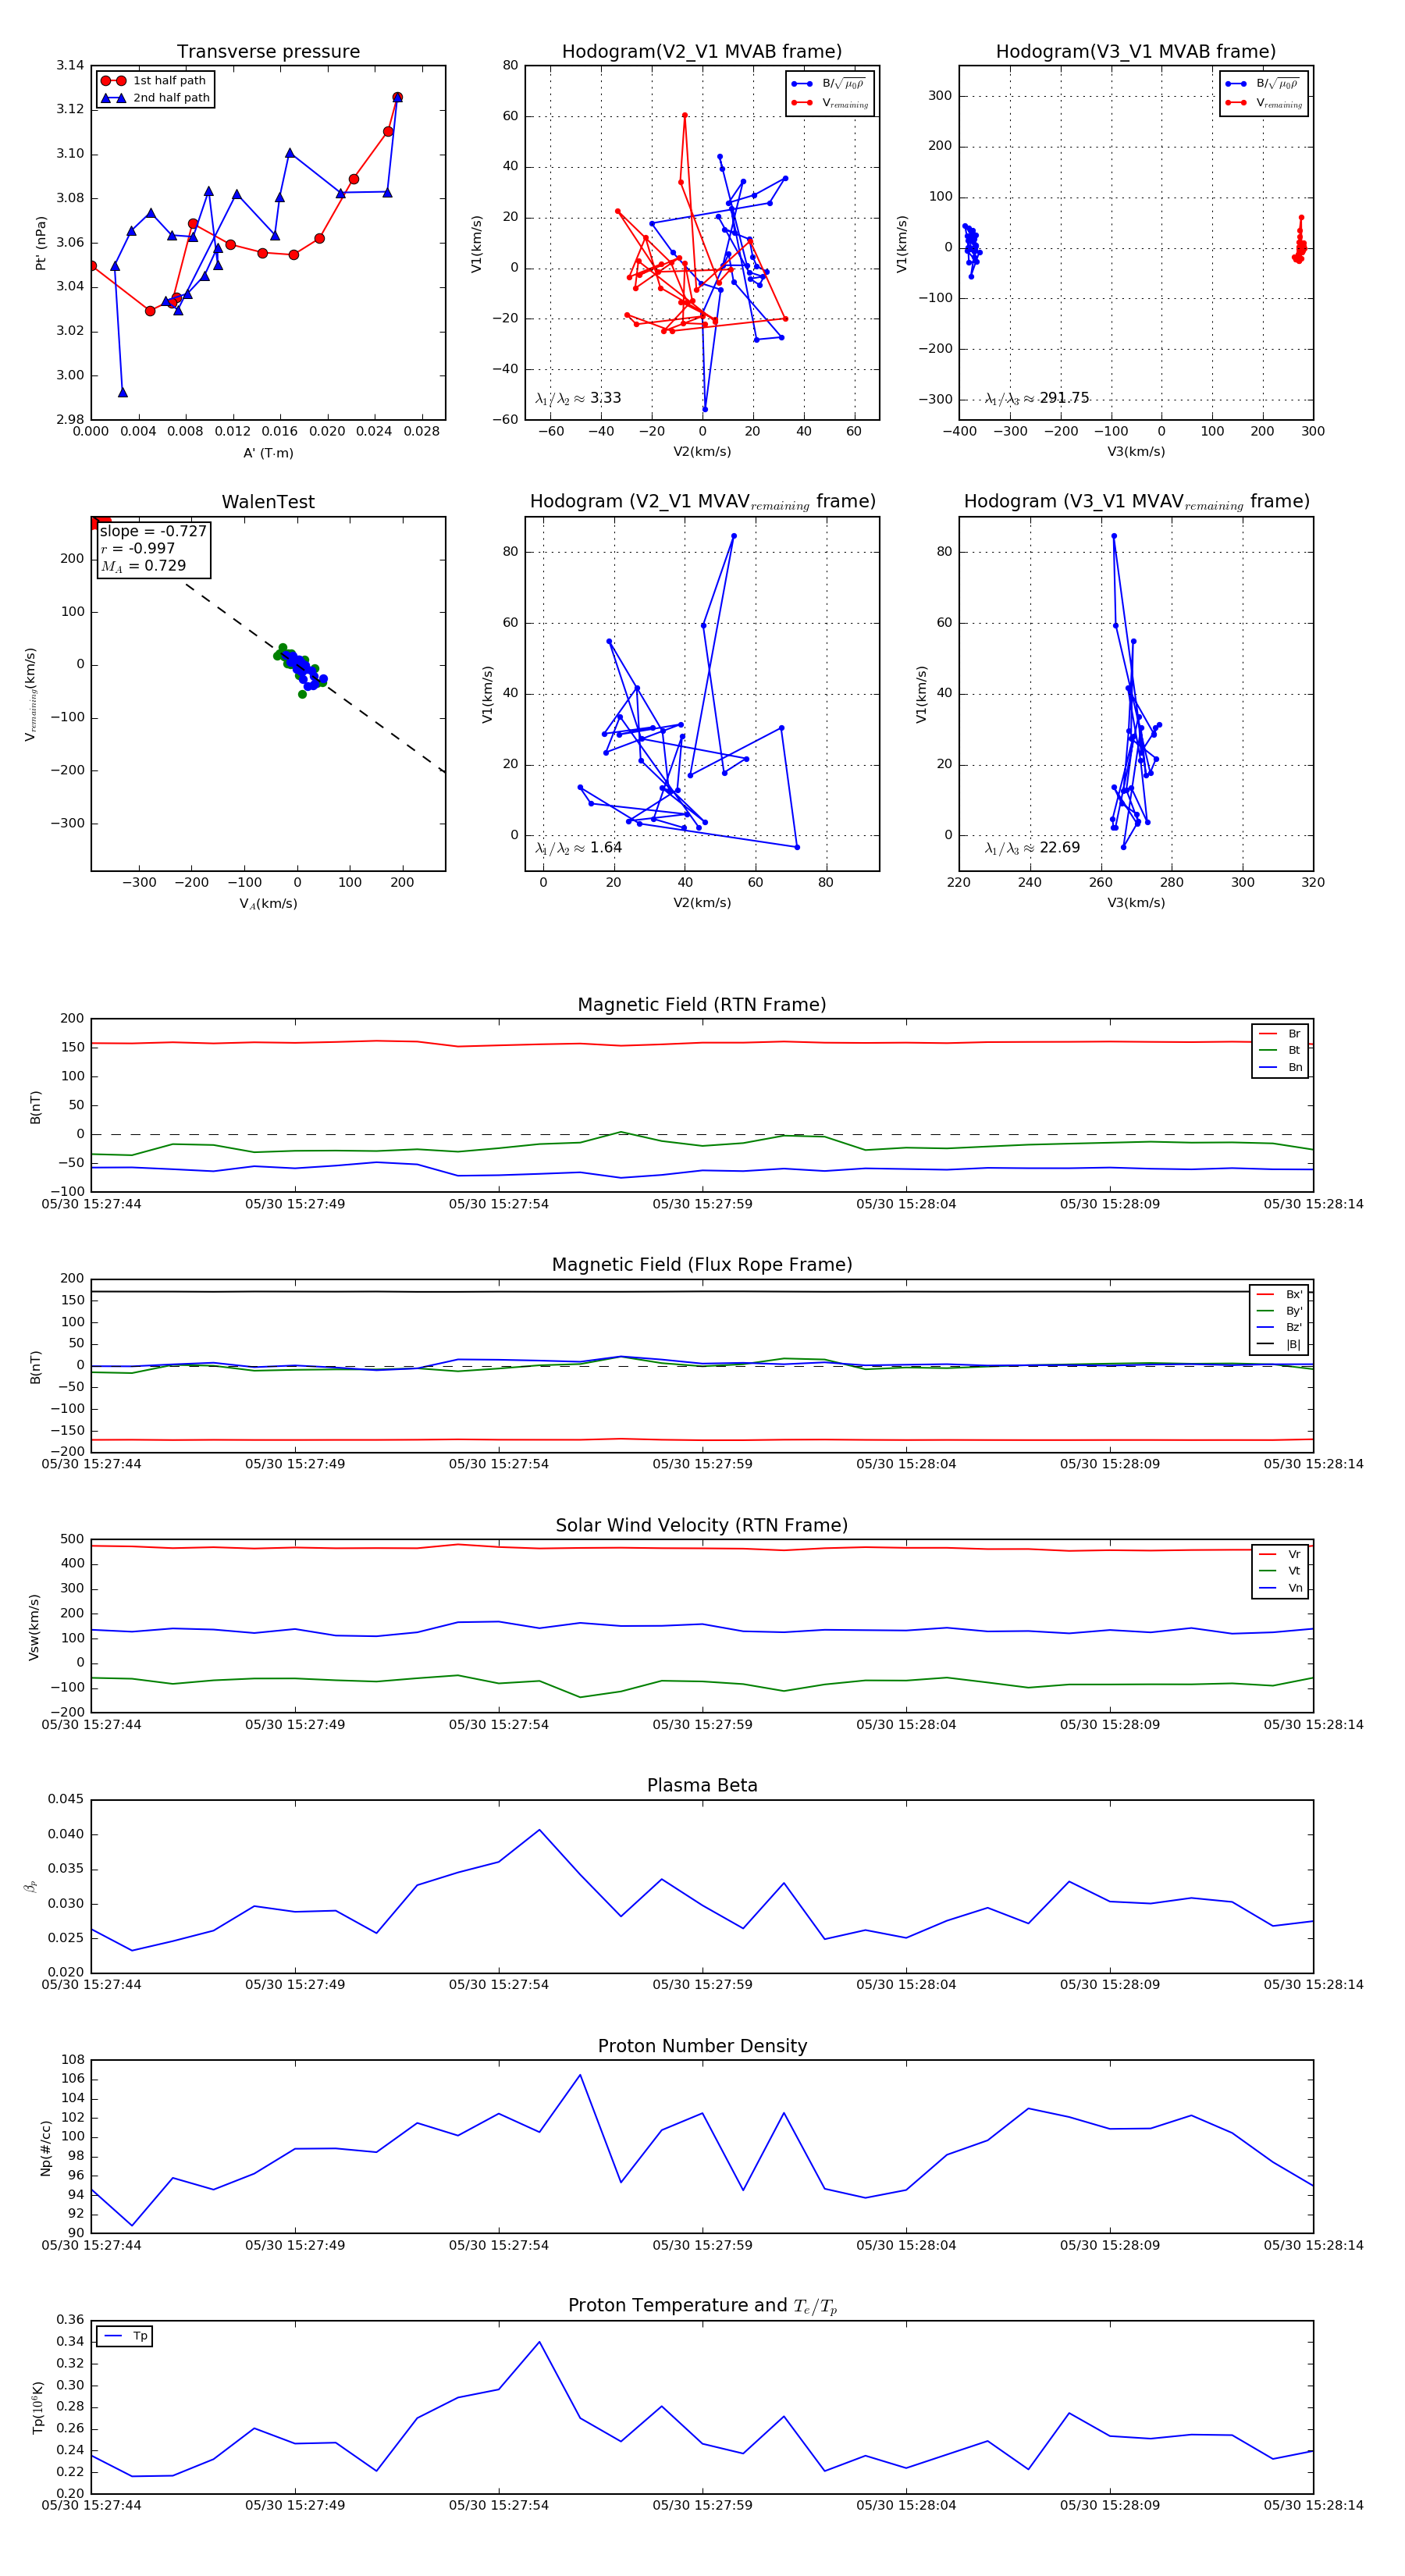Click the 'A' (T·m)' axis label
The width and height of the screenshot is (1405, 2576).
pos(268,453)
